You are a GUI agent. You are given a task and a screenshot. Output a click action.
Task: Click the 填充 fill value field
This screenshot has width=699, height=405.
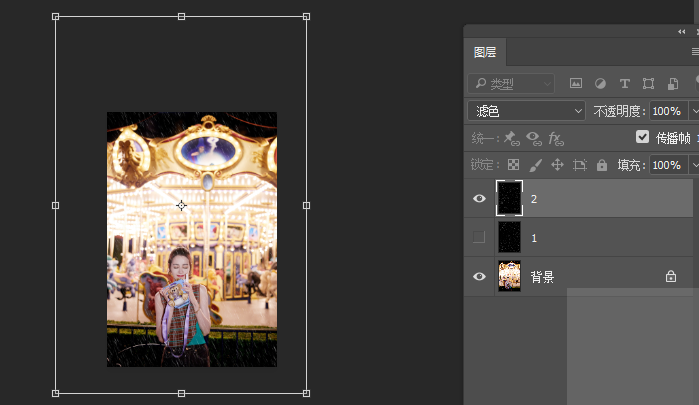tap(667, 165)
